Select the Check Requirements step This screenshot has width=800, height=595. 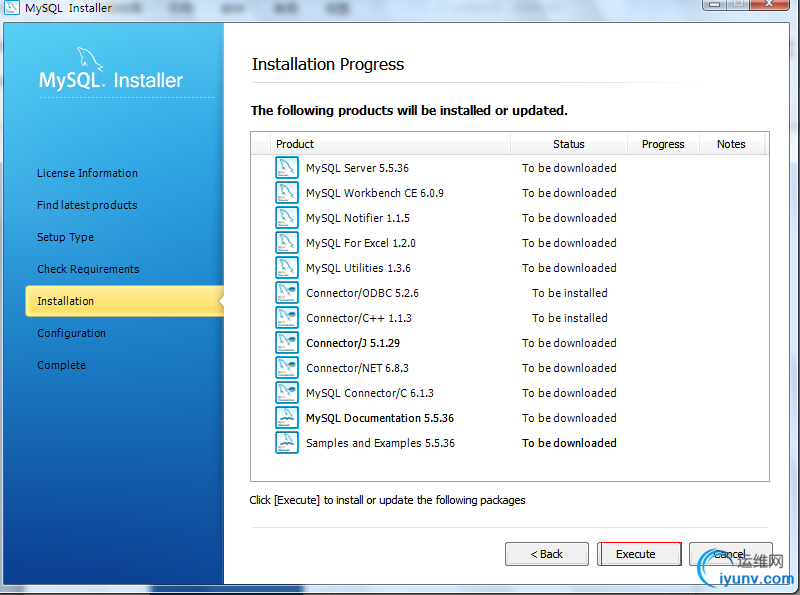coord(88,269)
